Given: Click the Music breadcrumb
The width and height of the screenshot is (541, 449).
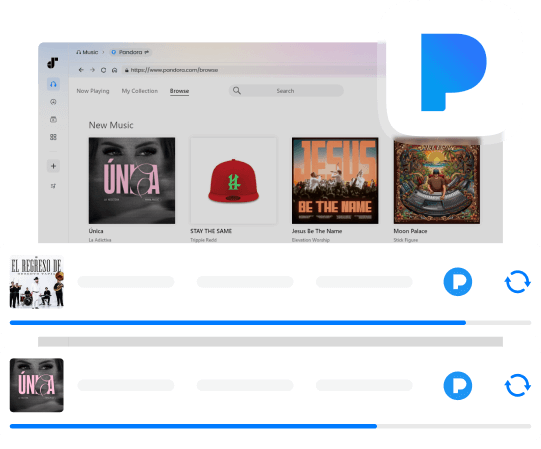Looking at the screenshot, I should (87, 52).
